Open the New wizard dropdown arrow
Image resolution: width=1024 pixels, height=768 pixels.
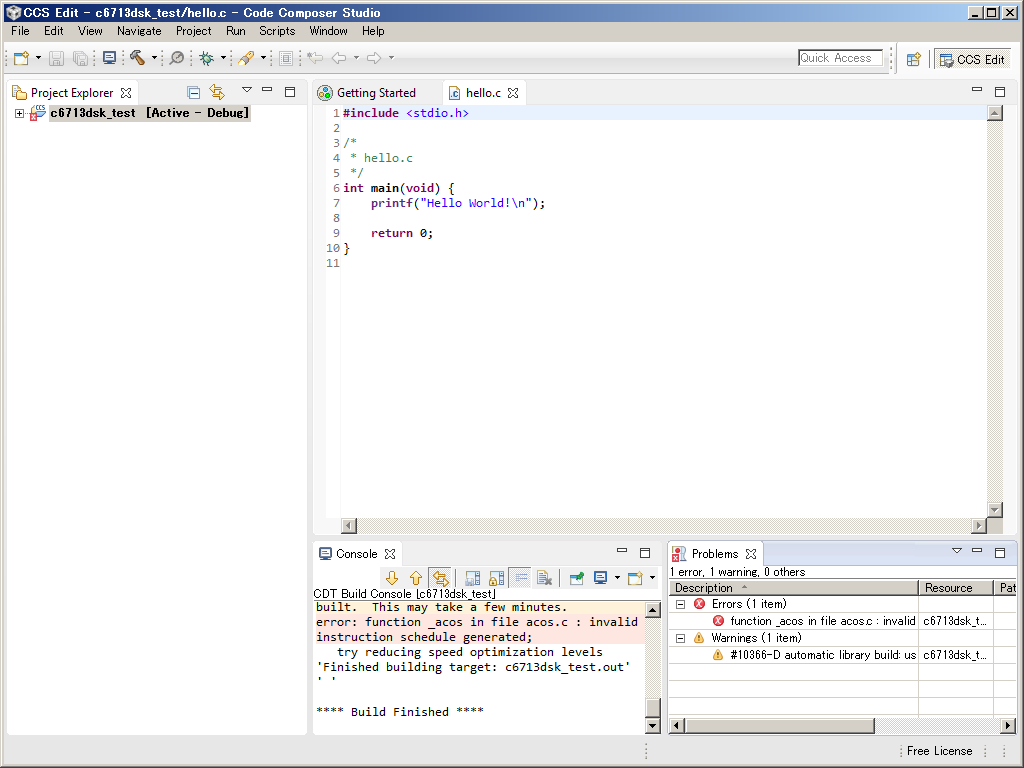click(38, 58)
